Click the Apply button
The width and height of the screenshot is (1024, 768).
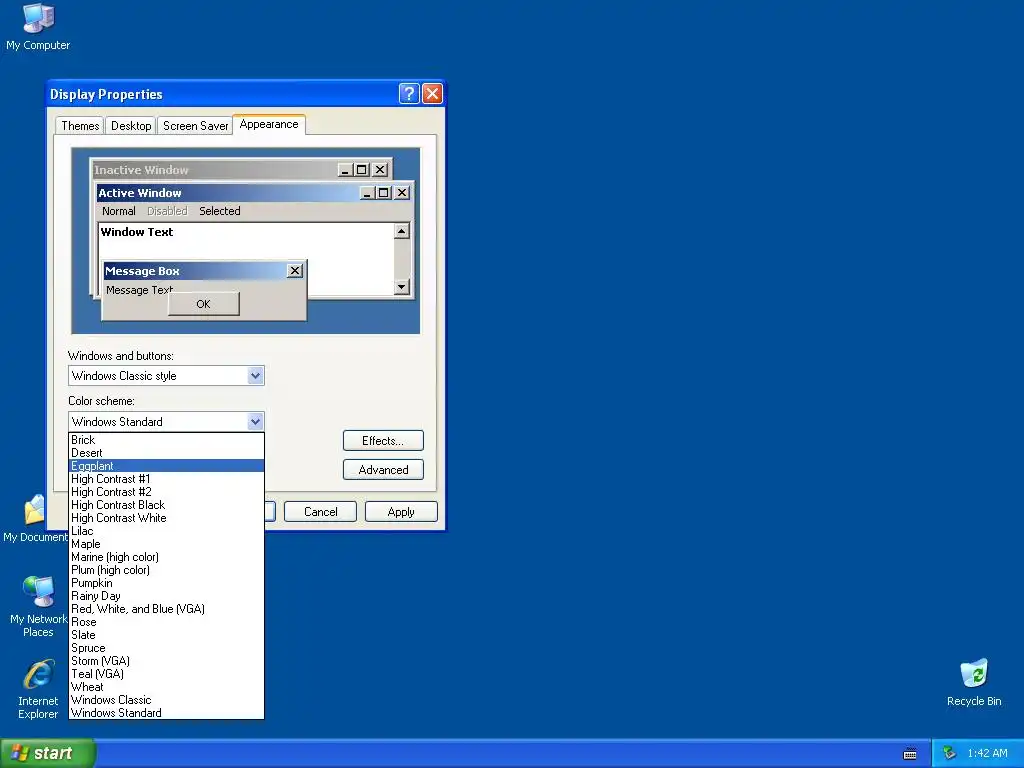(401, 512)
